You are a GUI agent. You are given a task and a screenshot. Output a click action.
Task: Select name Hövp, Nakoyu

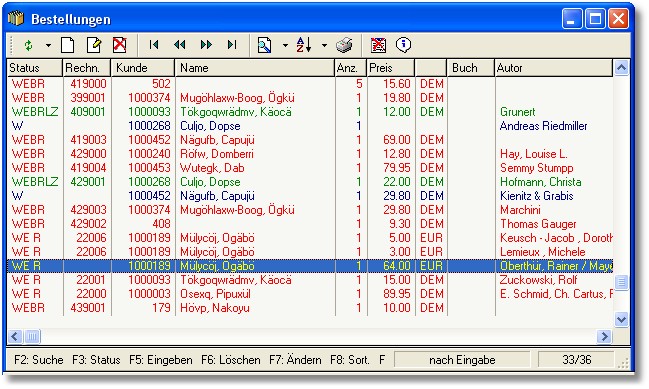click(x=214, y=308)
